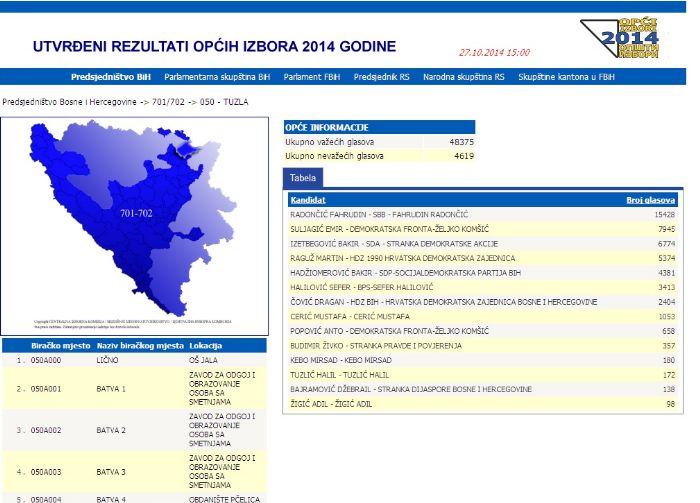Viewport: 700px width, 503px height.
Task: Select row Budimir Živko - Stranka pravde
Action: pyautogui.click(x=483, y=345)
